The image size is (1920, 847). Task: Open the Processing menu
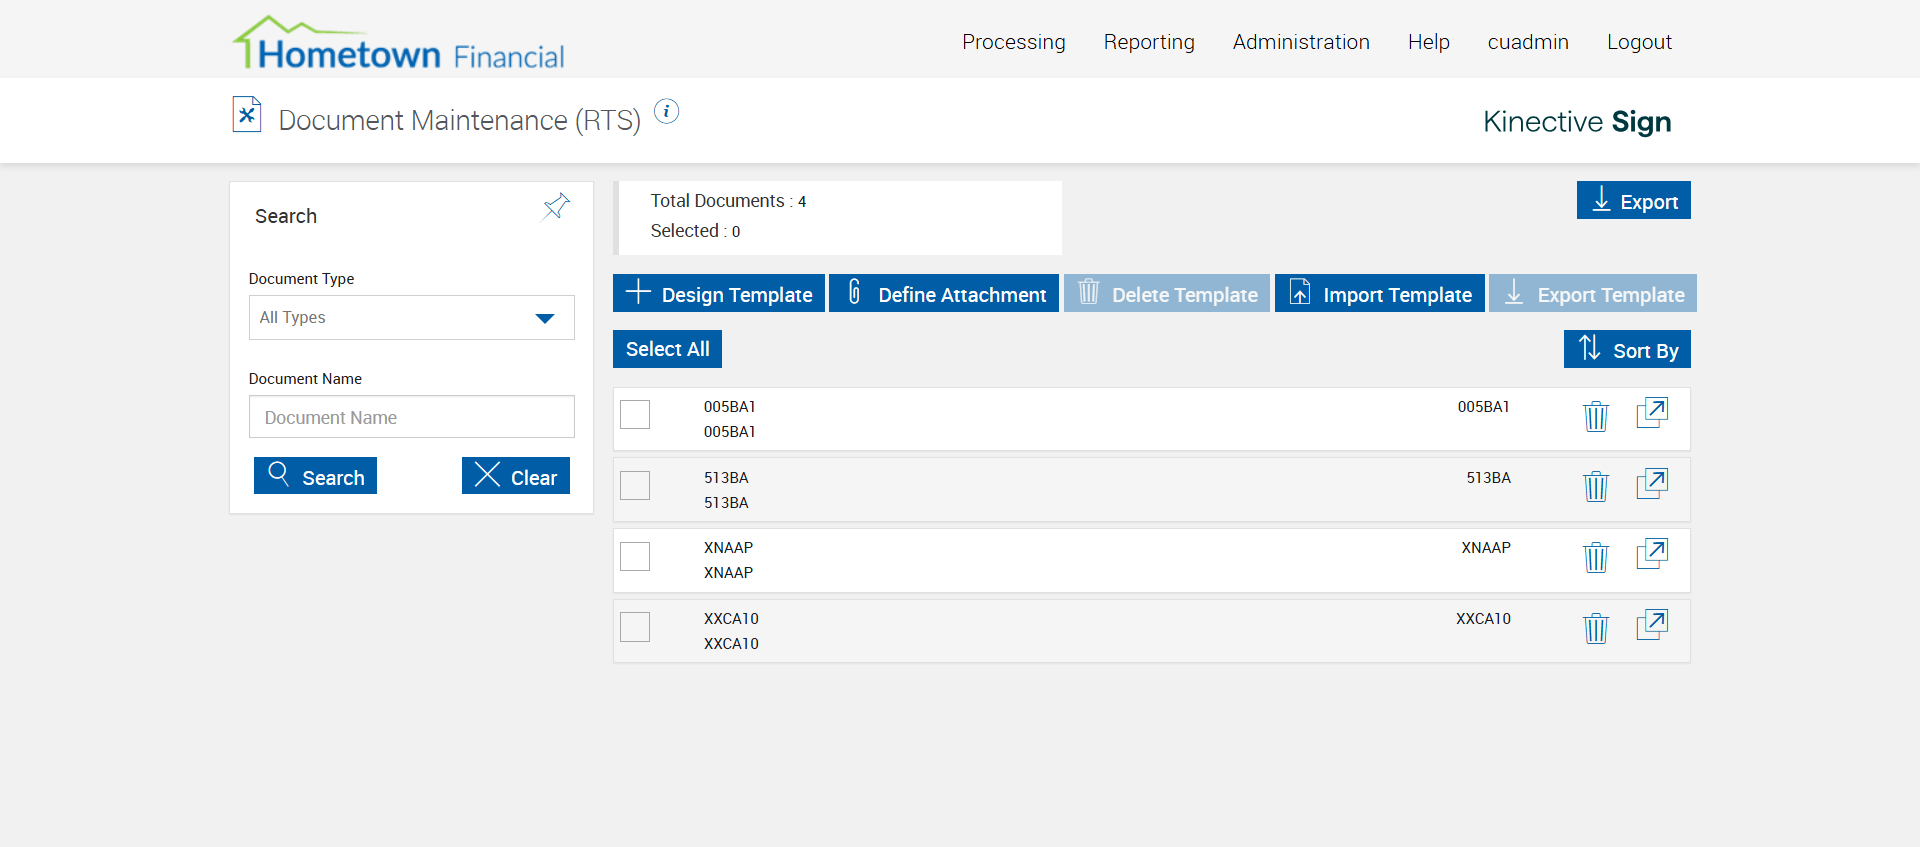[x=1013, y=42]
